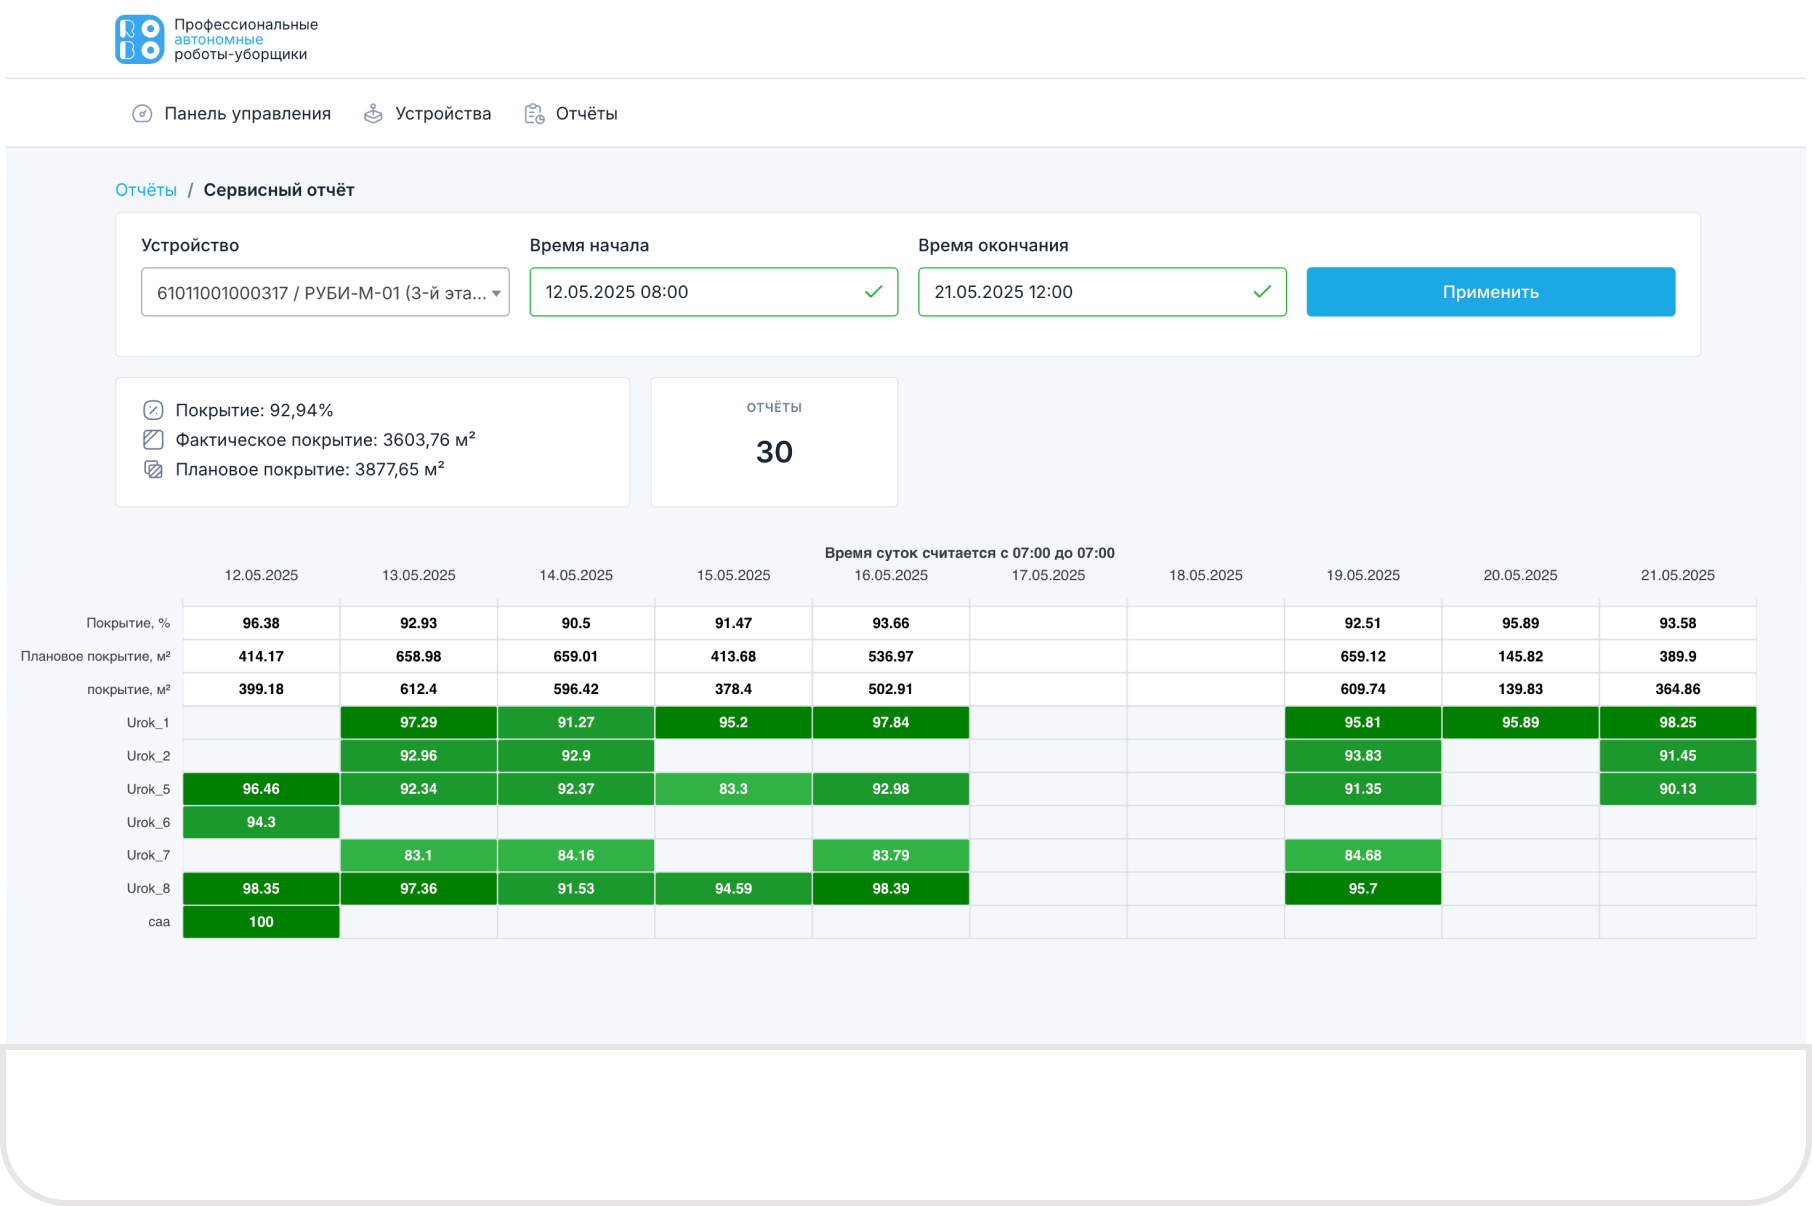Select the 21.05.2025 column header
The height and width of the screenshot is (1206, 1812).
[1678, 575]
